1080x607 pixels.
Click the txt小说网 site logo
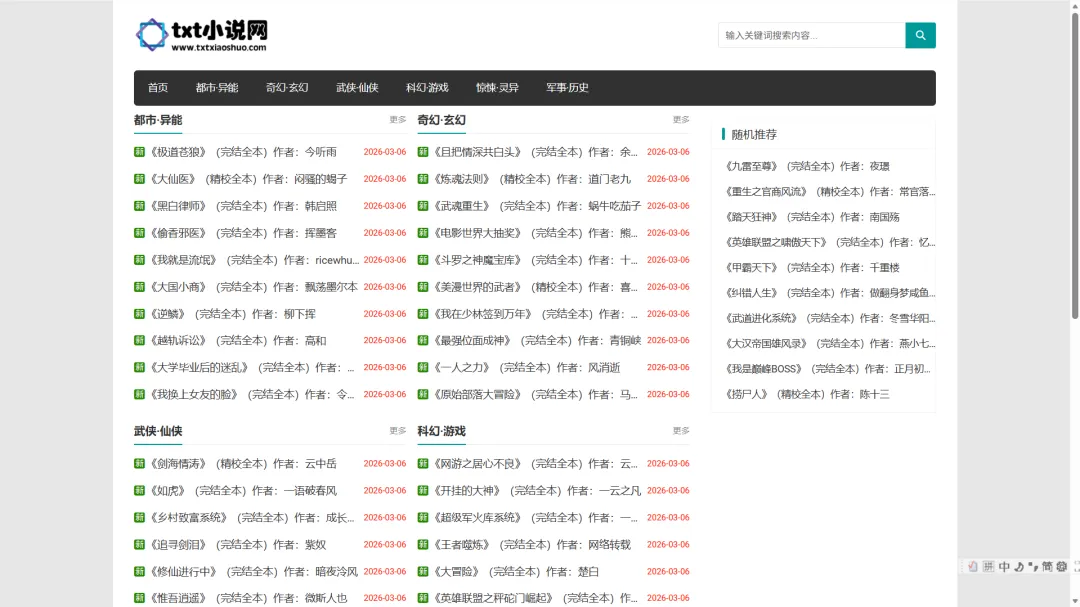coord(202,35)
